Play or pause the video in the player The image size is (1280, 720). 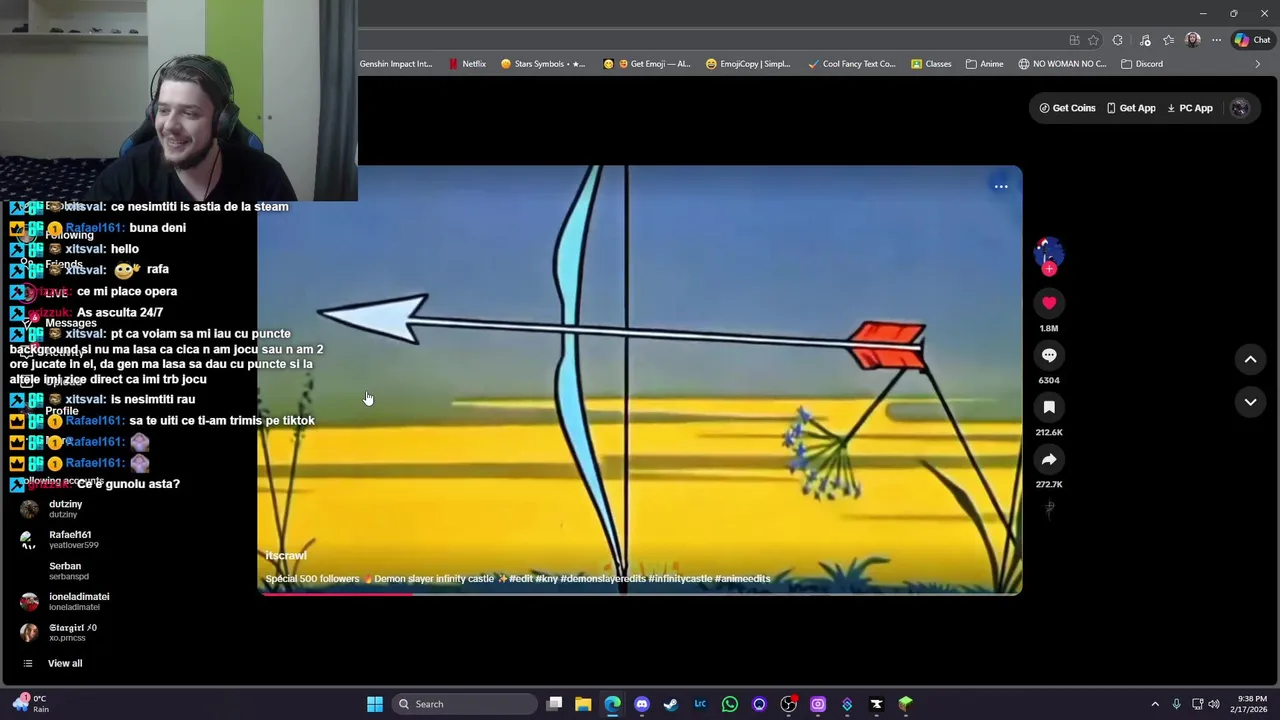pos(640,380)
